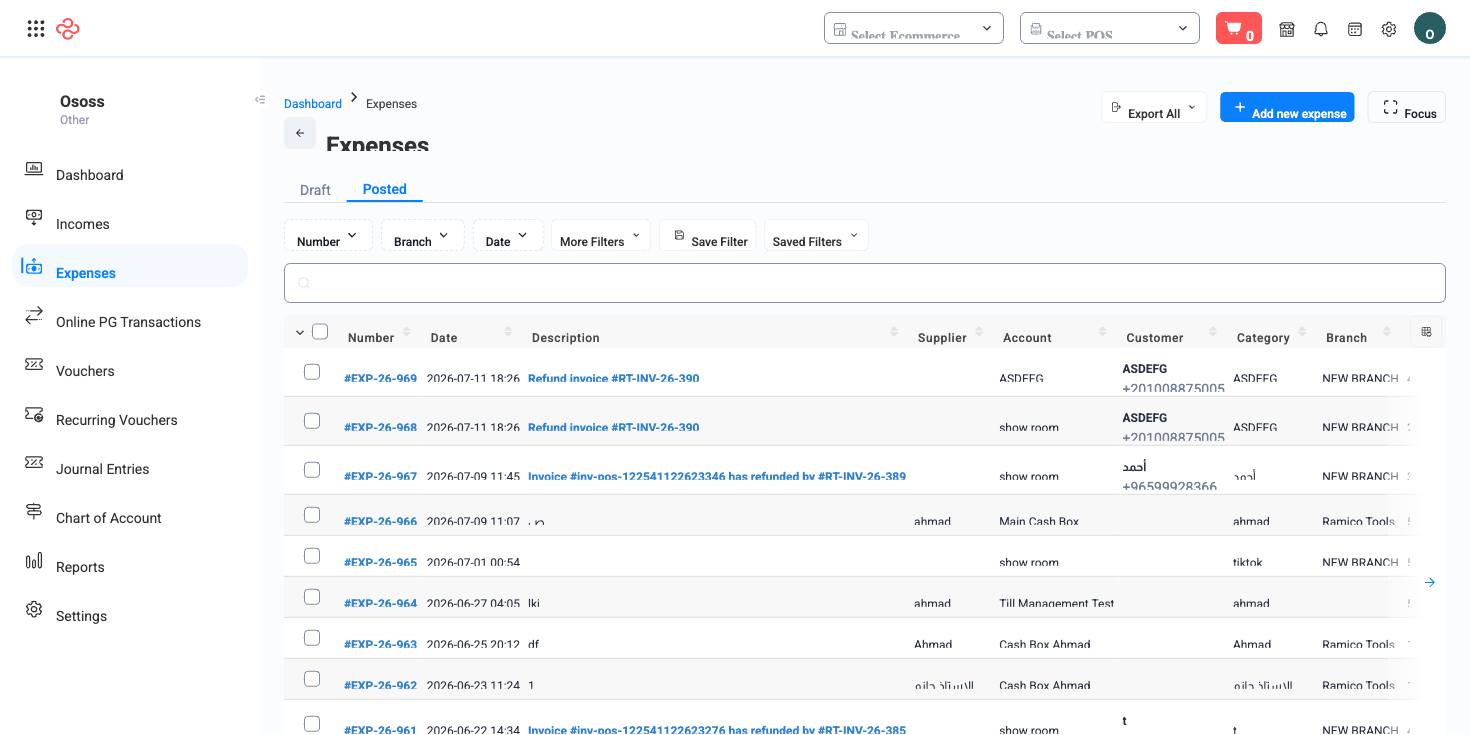Tick the checkbox for expense #EXP-26-966

pos(312,515)
